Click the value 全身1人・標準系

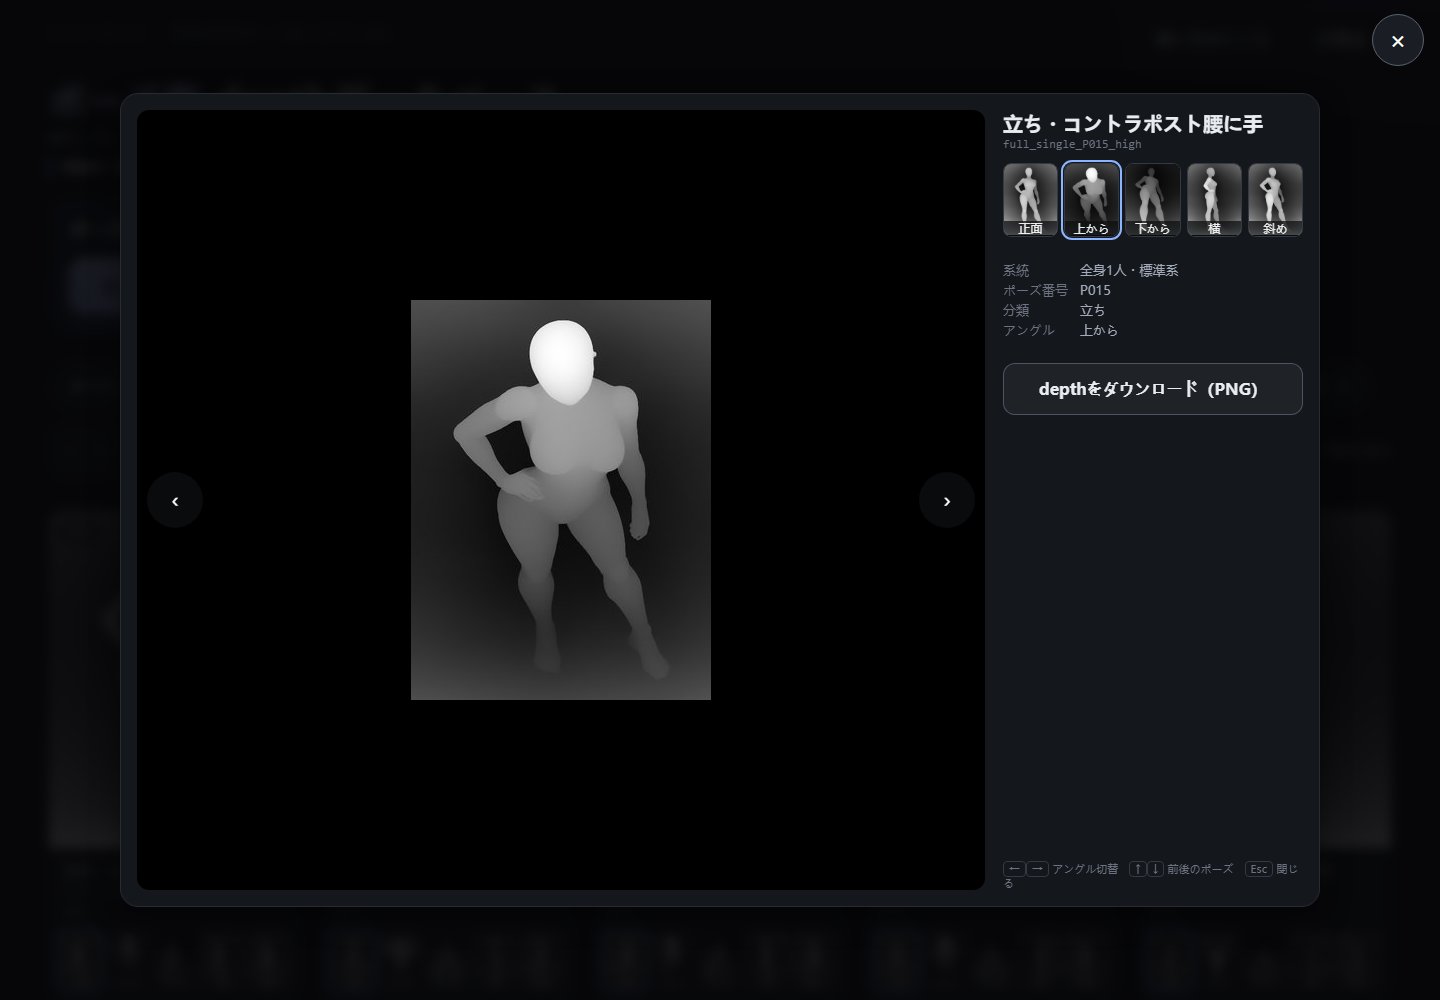(x=1129, y=270)
